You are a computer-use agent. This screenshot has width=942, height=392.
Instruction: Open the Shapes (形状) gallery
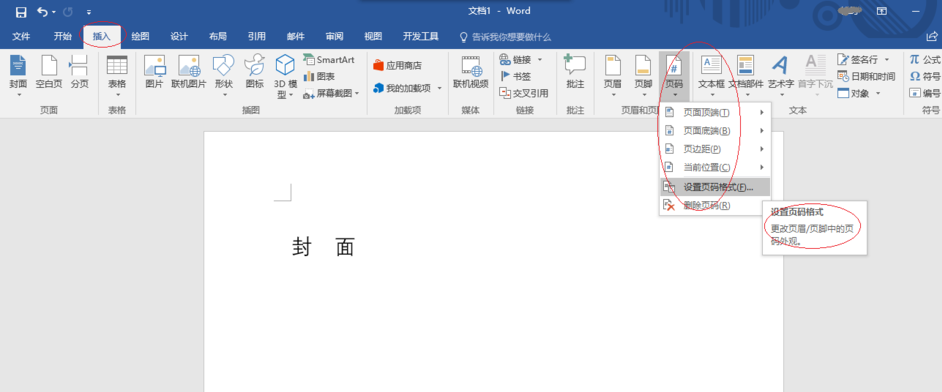pyautogui.click(x=223, y=76)
